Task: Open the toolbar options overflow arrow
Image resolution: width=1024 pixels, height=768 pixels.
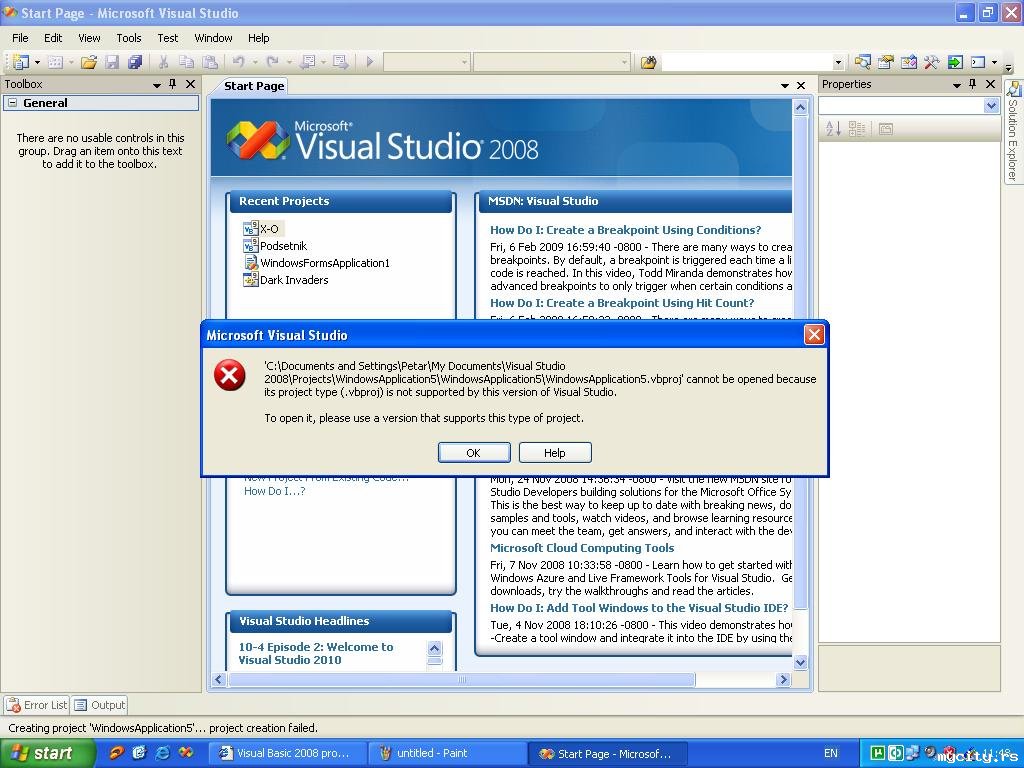Action: tap(1008, 67)
